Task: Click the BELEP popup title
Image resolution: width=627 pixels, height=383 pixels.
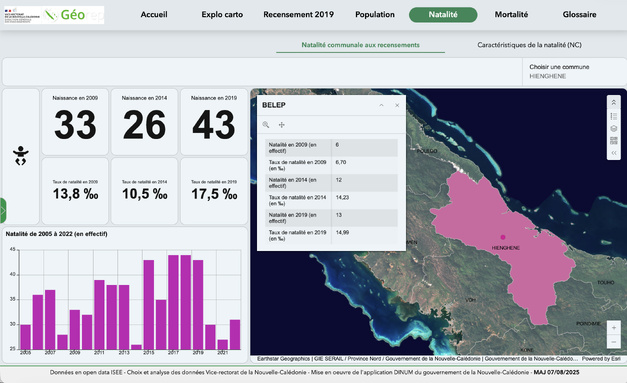Action: 274,105
